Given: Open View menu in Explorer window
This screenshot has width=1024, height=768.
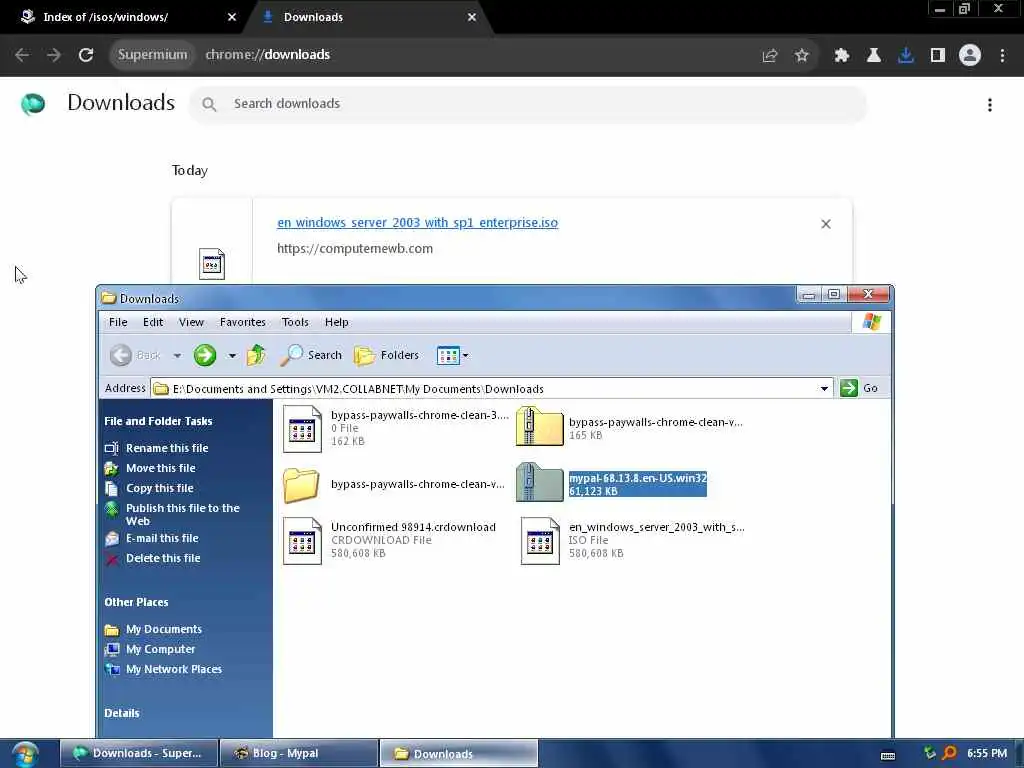Looking at the screenshot, I should 191,322.
